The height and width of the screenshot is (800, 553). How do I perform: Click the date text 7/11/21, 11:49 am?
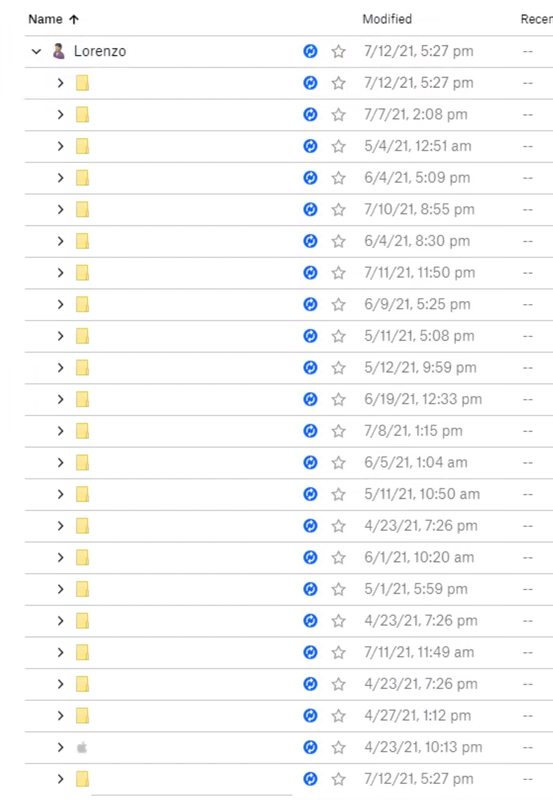(419, 652)
